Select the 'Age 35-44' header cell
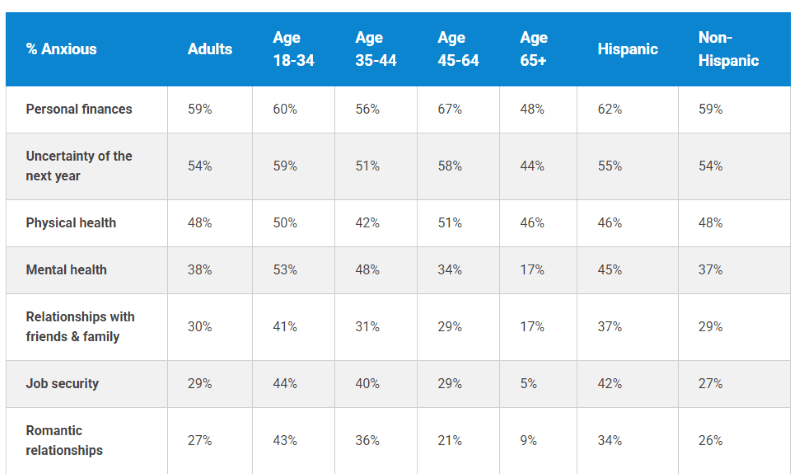The width and height of the screenshot is (800, 474). pos(376,49)
